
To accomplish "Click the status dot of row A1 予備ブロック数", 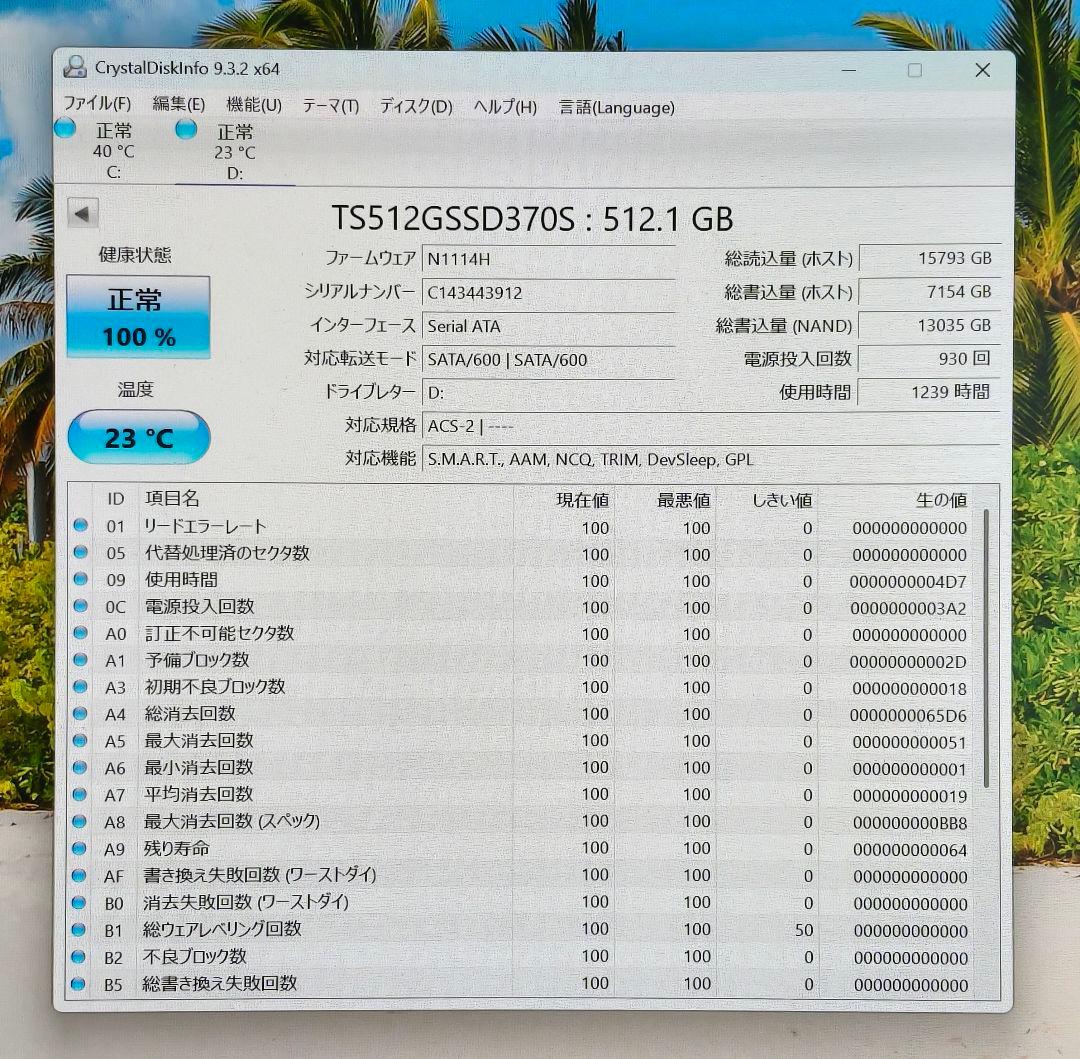I will coord(81,660).
